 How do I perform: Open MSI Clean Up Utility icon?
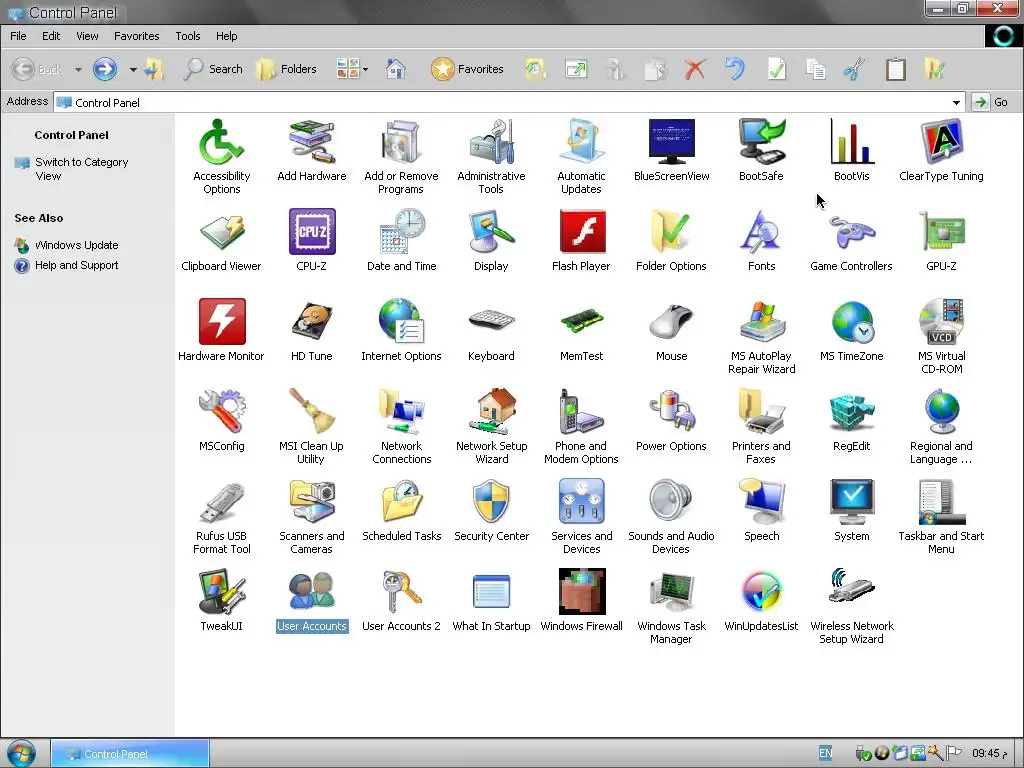point(312,412)
